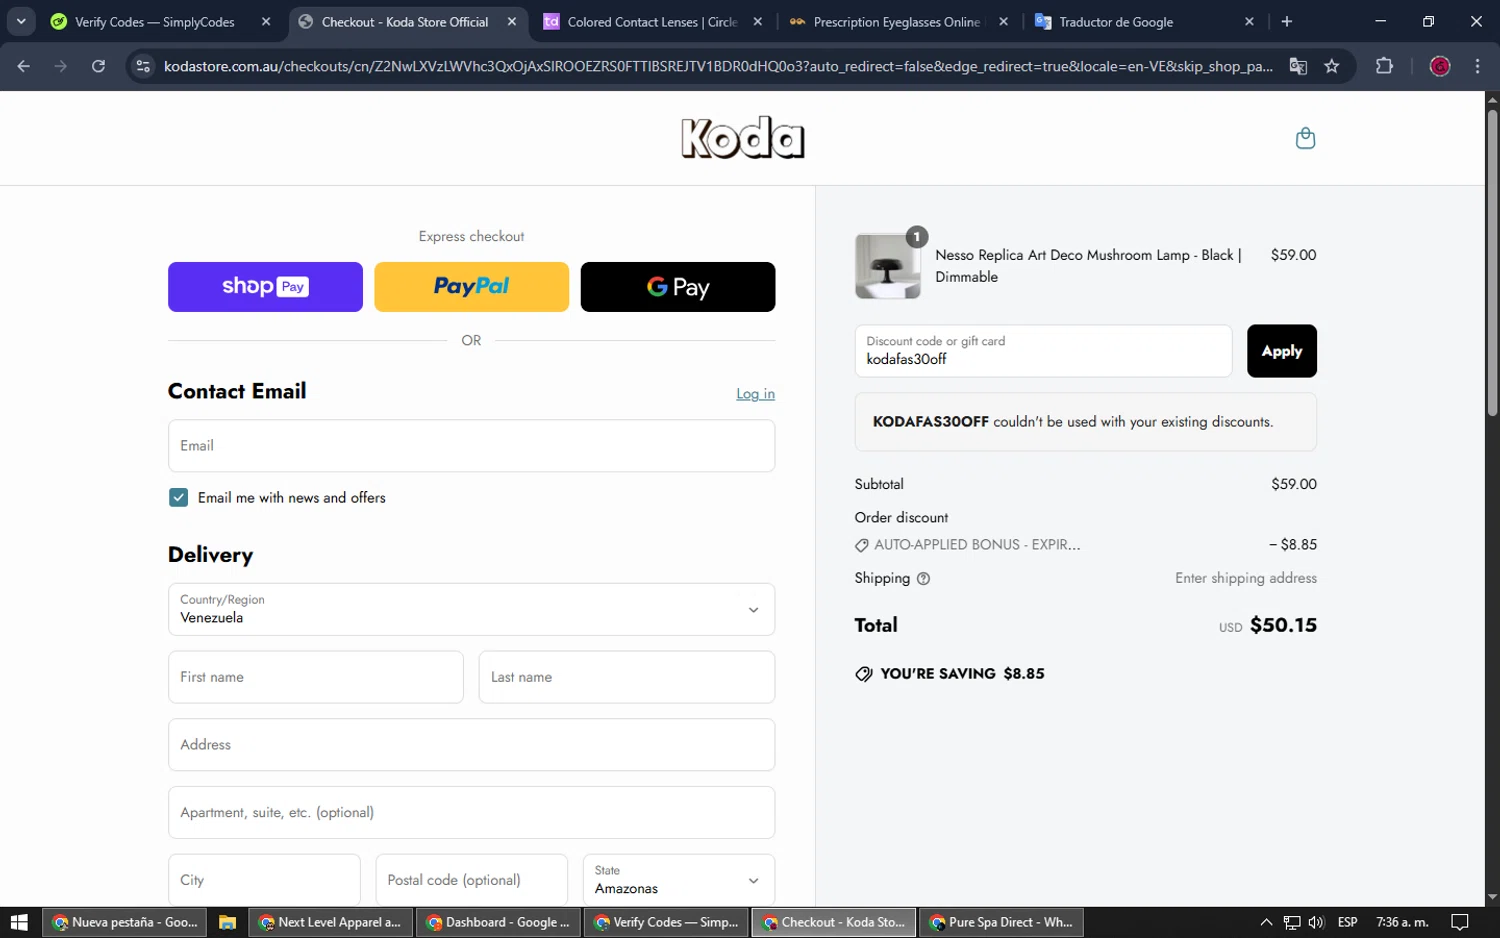The height and width of the screenshot is (938, 1500).
Task: Open Verify Codes — Simp... taskbar window
Action: 666,922
